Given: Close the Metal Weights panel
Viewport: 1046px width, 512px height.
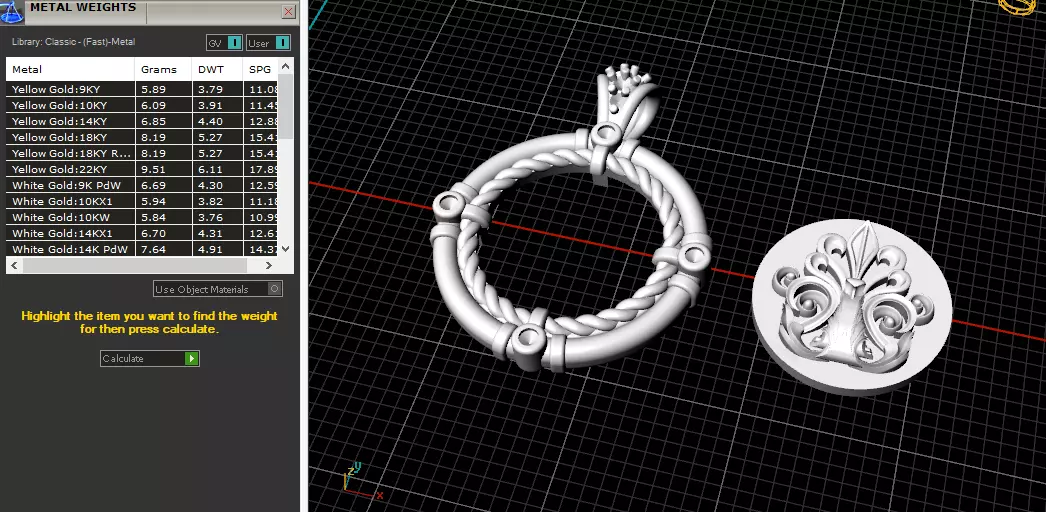Looking at the screenshot, I should point(288,11).
